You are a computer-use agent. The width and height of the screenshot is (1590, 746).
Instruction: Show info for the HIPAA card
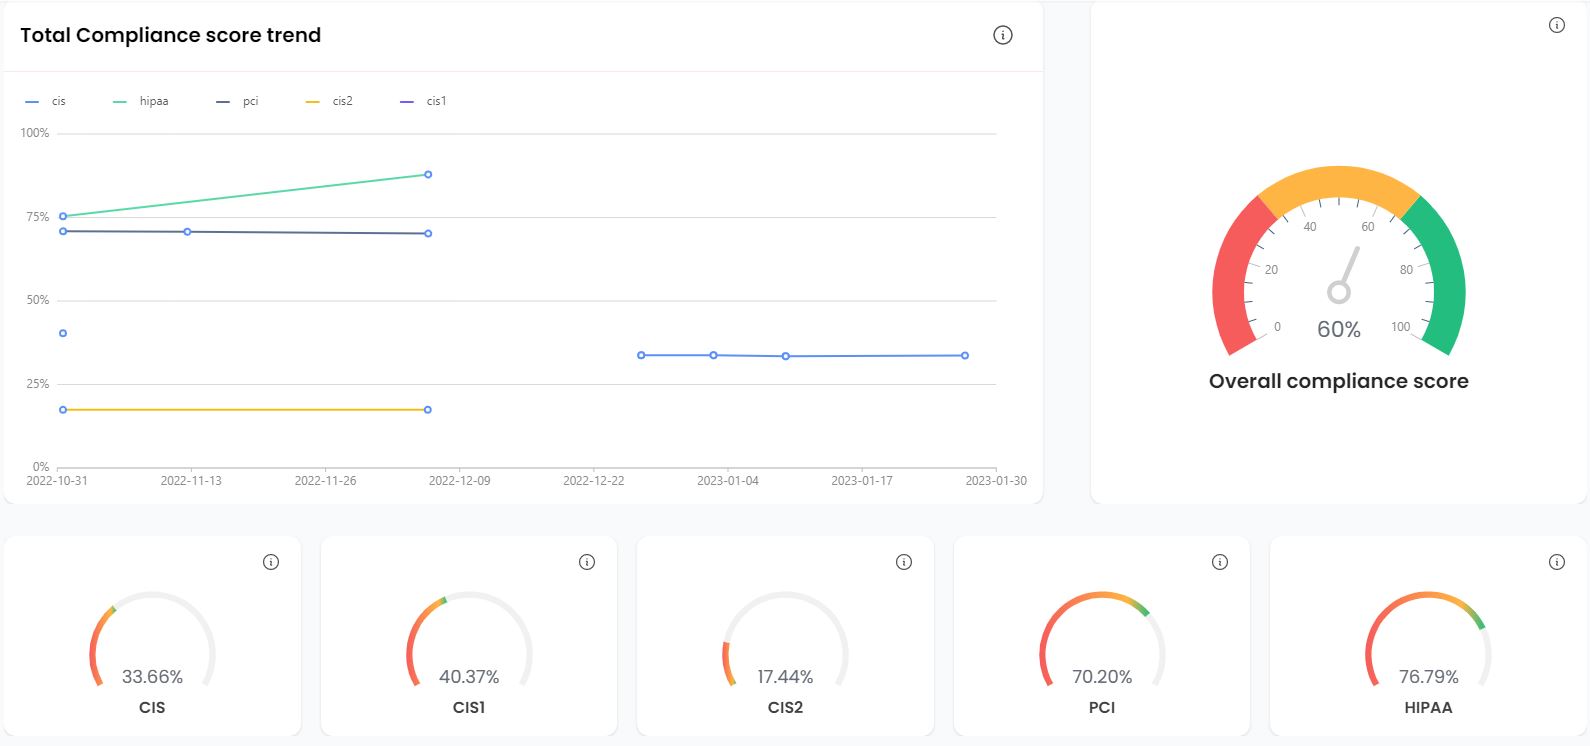coord(1556,562)
